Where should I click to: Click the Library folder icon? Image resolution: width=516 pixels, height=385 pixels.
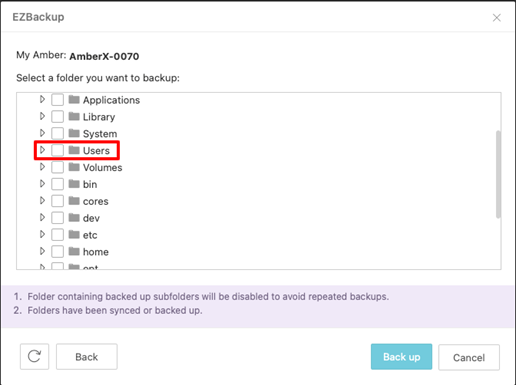(74, 116)
